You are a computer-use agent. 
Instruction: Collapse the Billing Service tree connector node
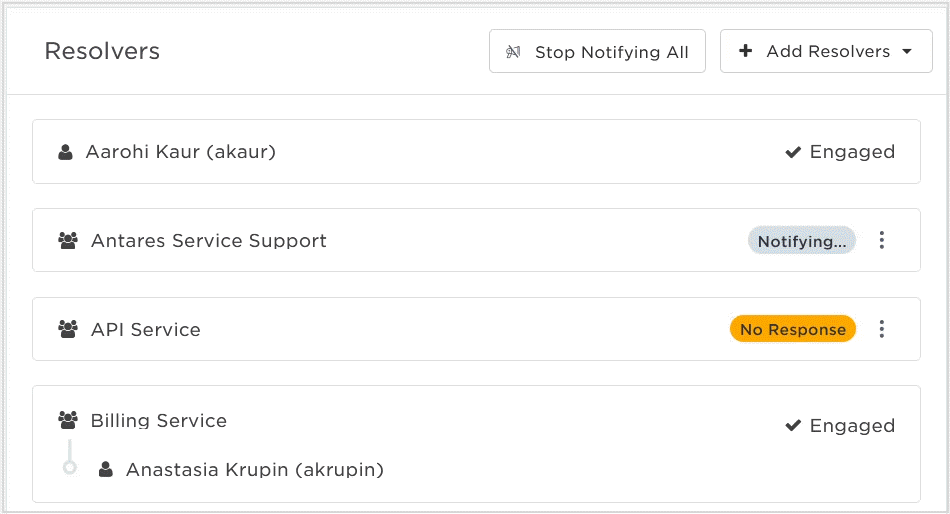70,467
